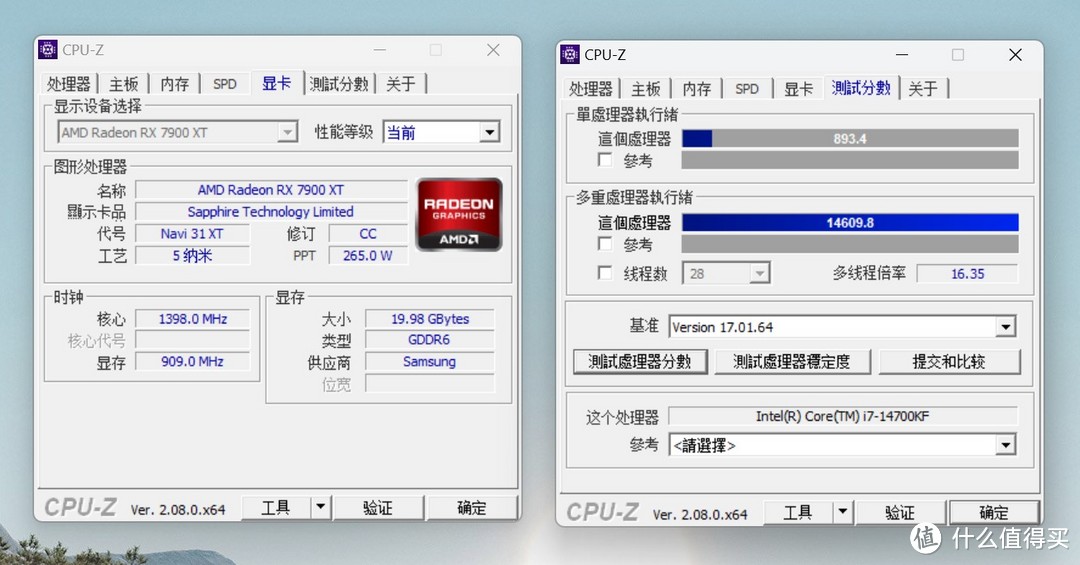The width and height of the screenshot is (1080, 565).
Task: Open 关于 tab in left CPU-Z window
Action: [x=401, y=84]
